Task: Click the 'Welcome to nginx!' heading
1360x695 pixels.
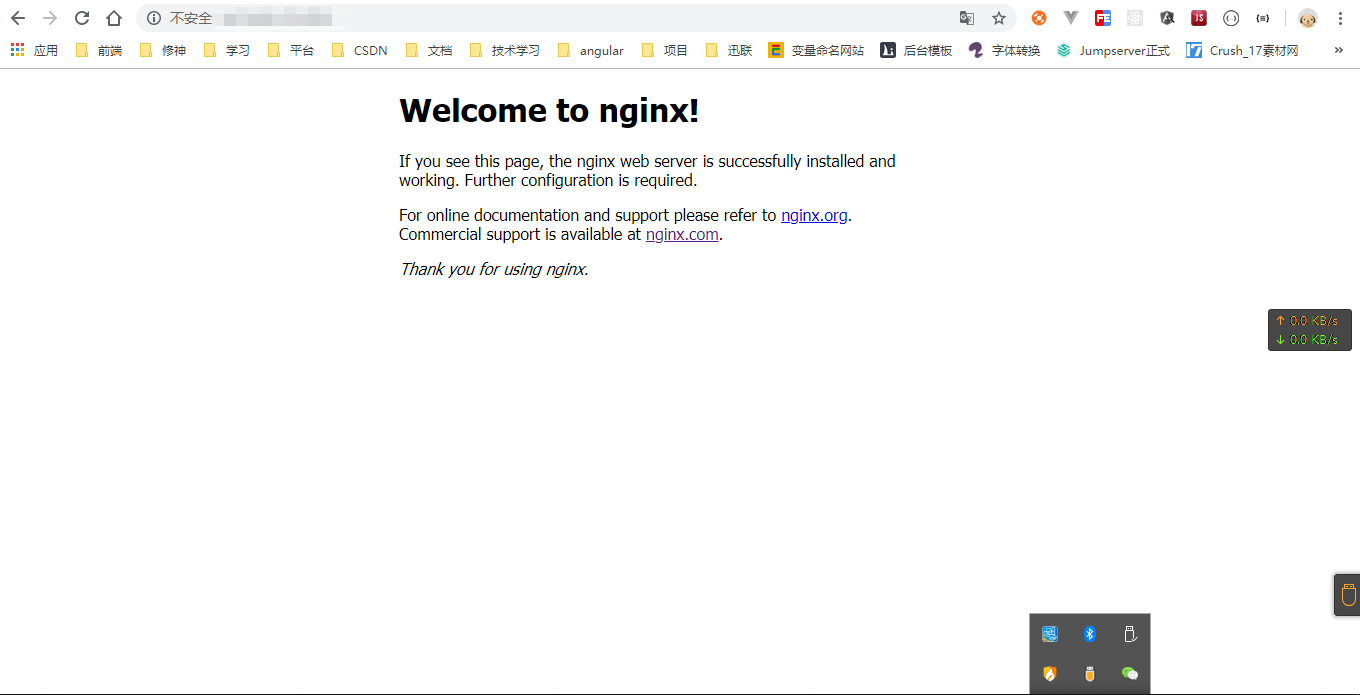Action: pos(549,110)
